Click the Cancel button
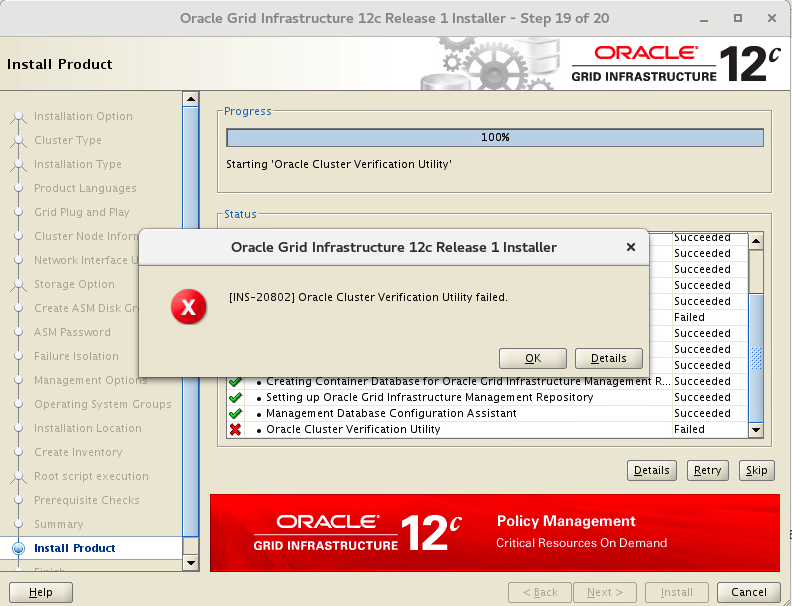Image resolution: width=792 pixels, height=606 pixels. click(x=749, y=592)
